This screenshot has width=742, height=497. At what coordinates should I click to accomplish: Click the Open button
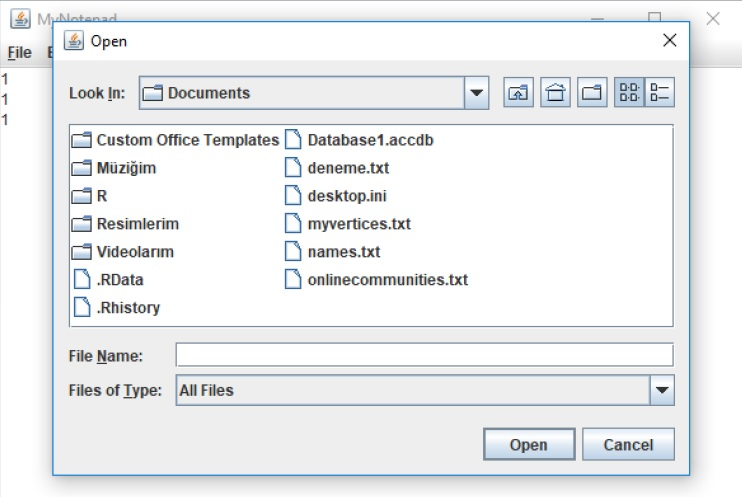(x=529, y=444)
